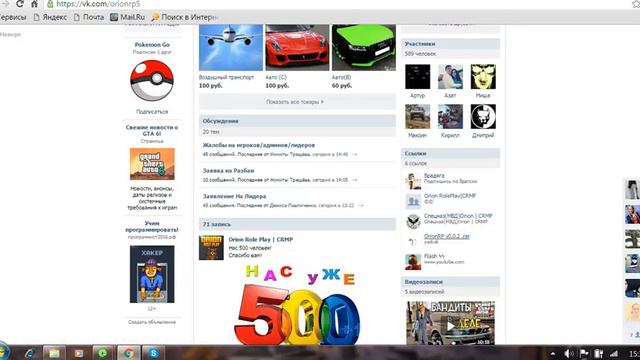This screenshot has width=640, height=360.
Task: Open member Артур avatar
Action: (x=418, y=76)
